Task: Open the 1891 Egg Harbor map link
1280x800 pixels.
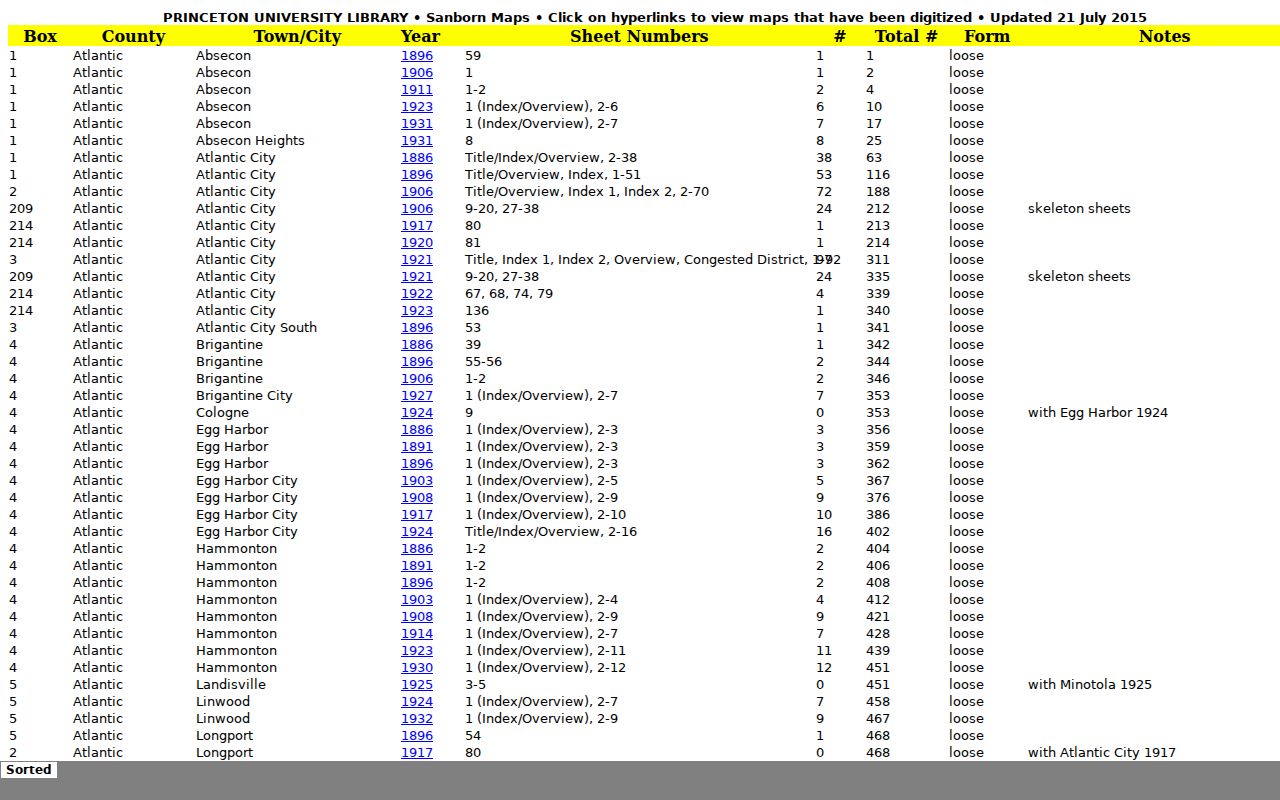Action: pyautogui.click(x=417, y=447)
